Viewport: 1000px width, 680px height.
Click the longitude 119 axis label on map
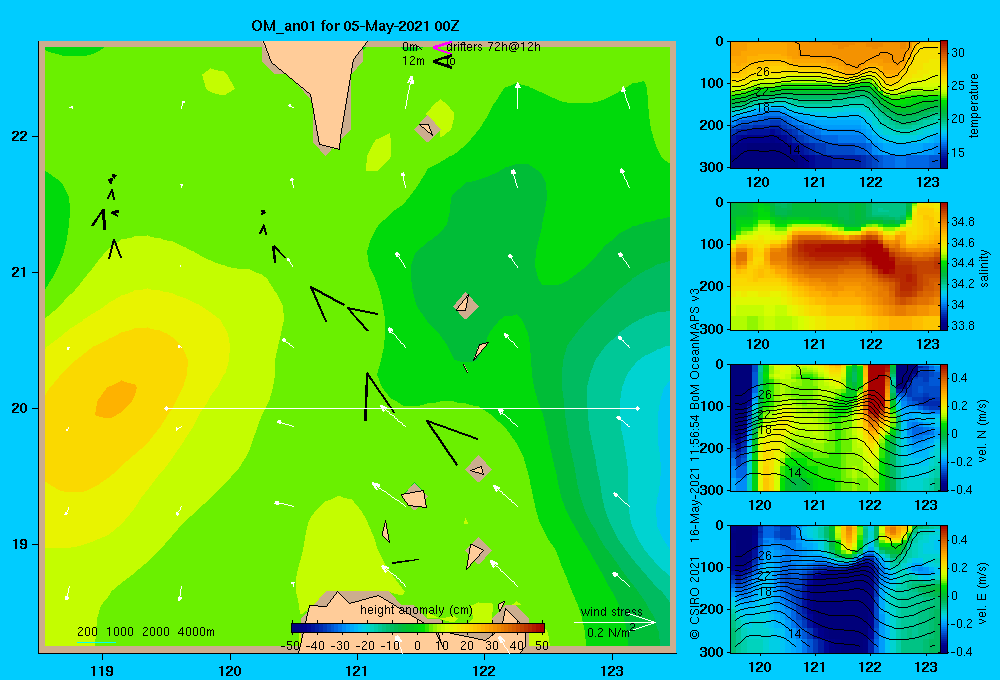(x=102, y=670)
